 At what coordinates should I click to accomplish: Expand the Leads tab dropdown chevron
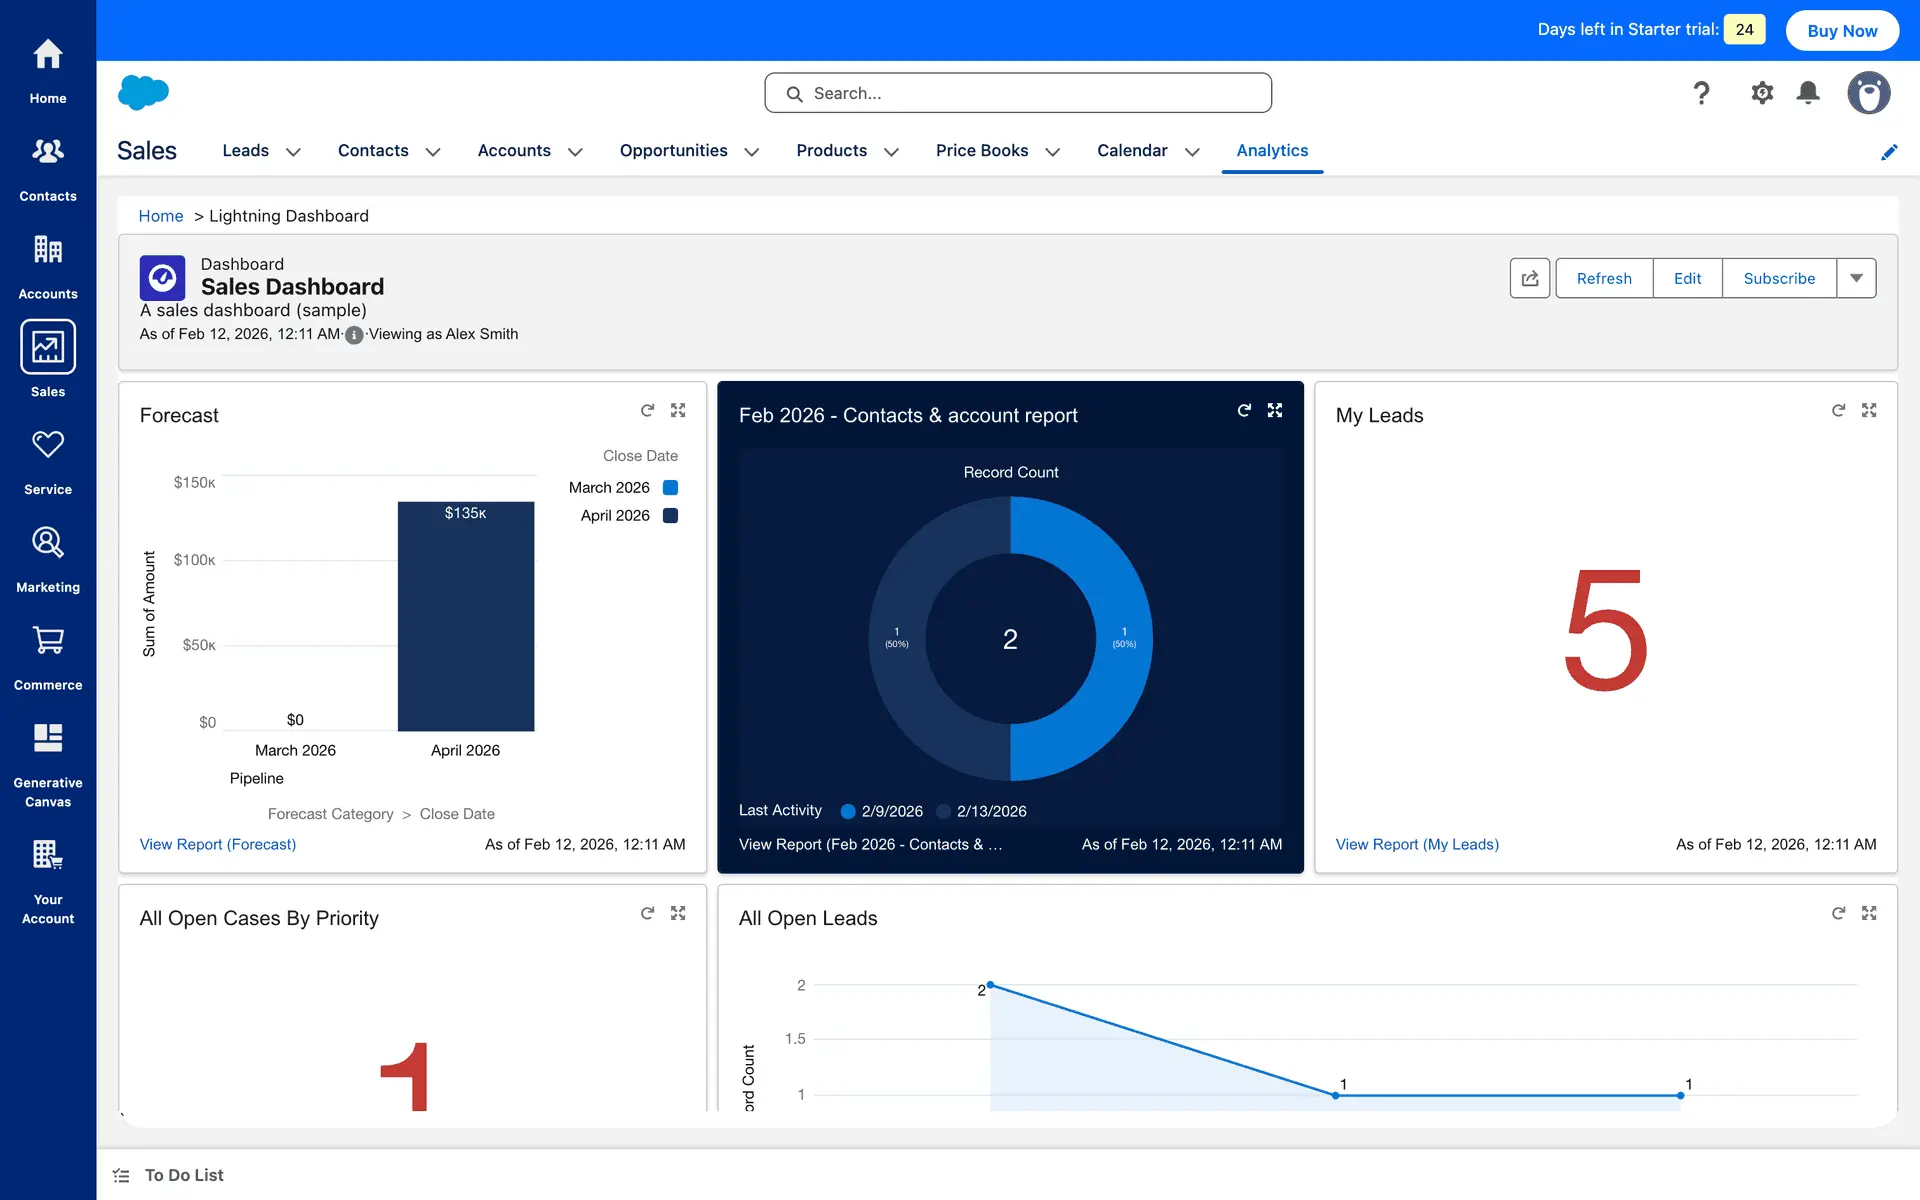[x=293, y=152]
